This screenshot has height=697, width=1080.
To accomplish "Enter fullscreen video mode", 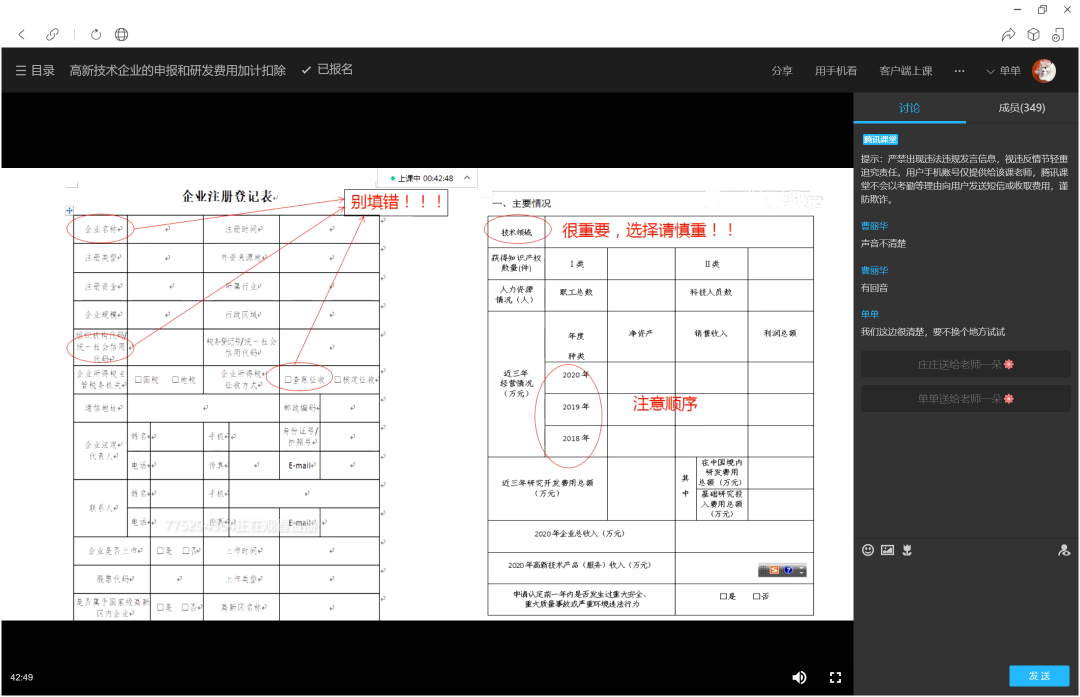I will 835,678.
